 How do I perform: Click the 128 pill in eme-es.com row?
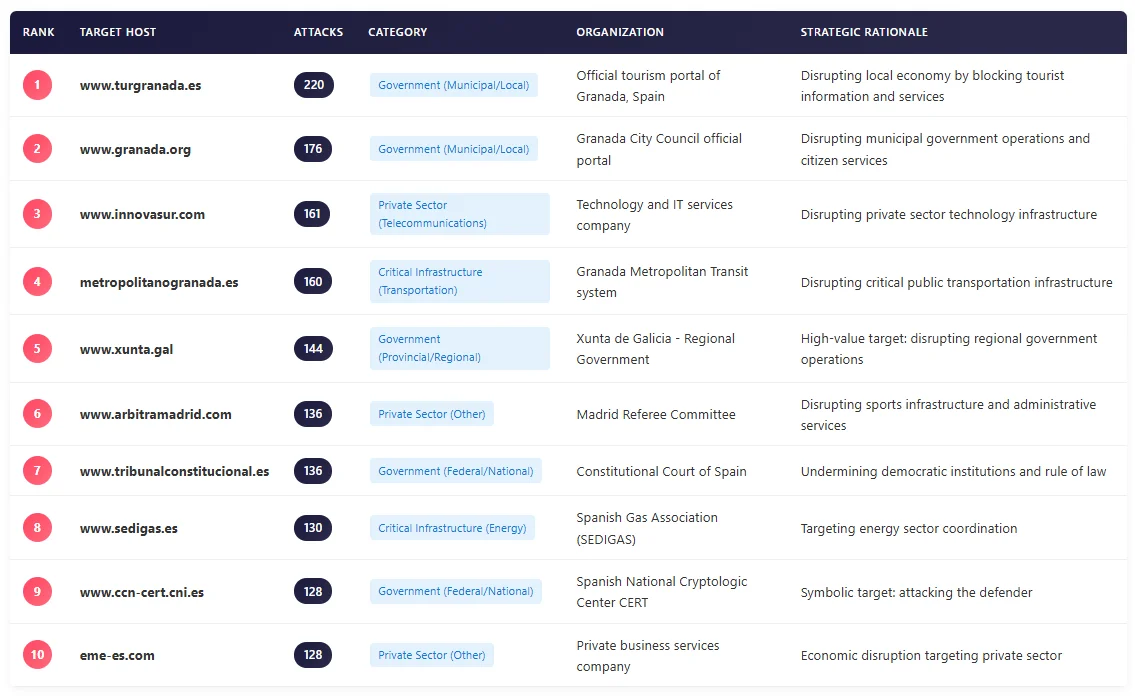pyautogui.click(x=313, y=655)
